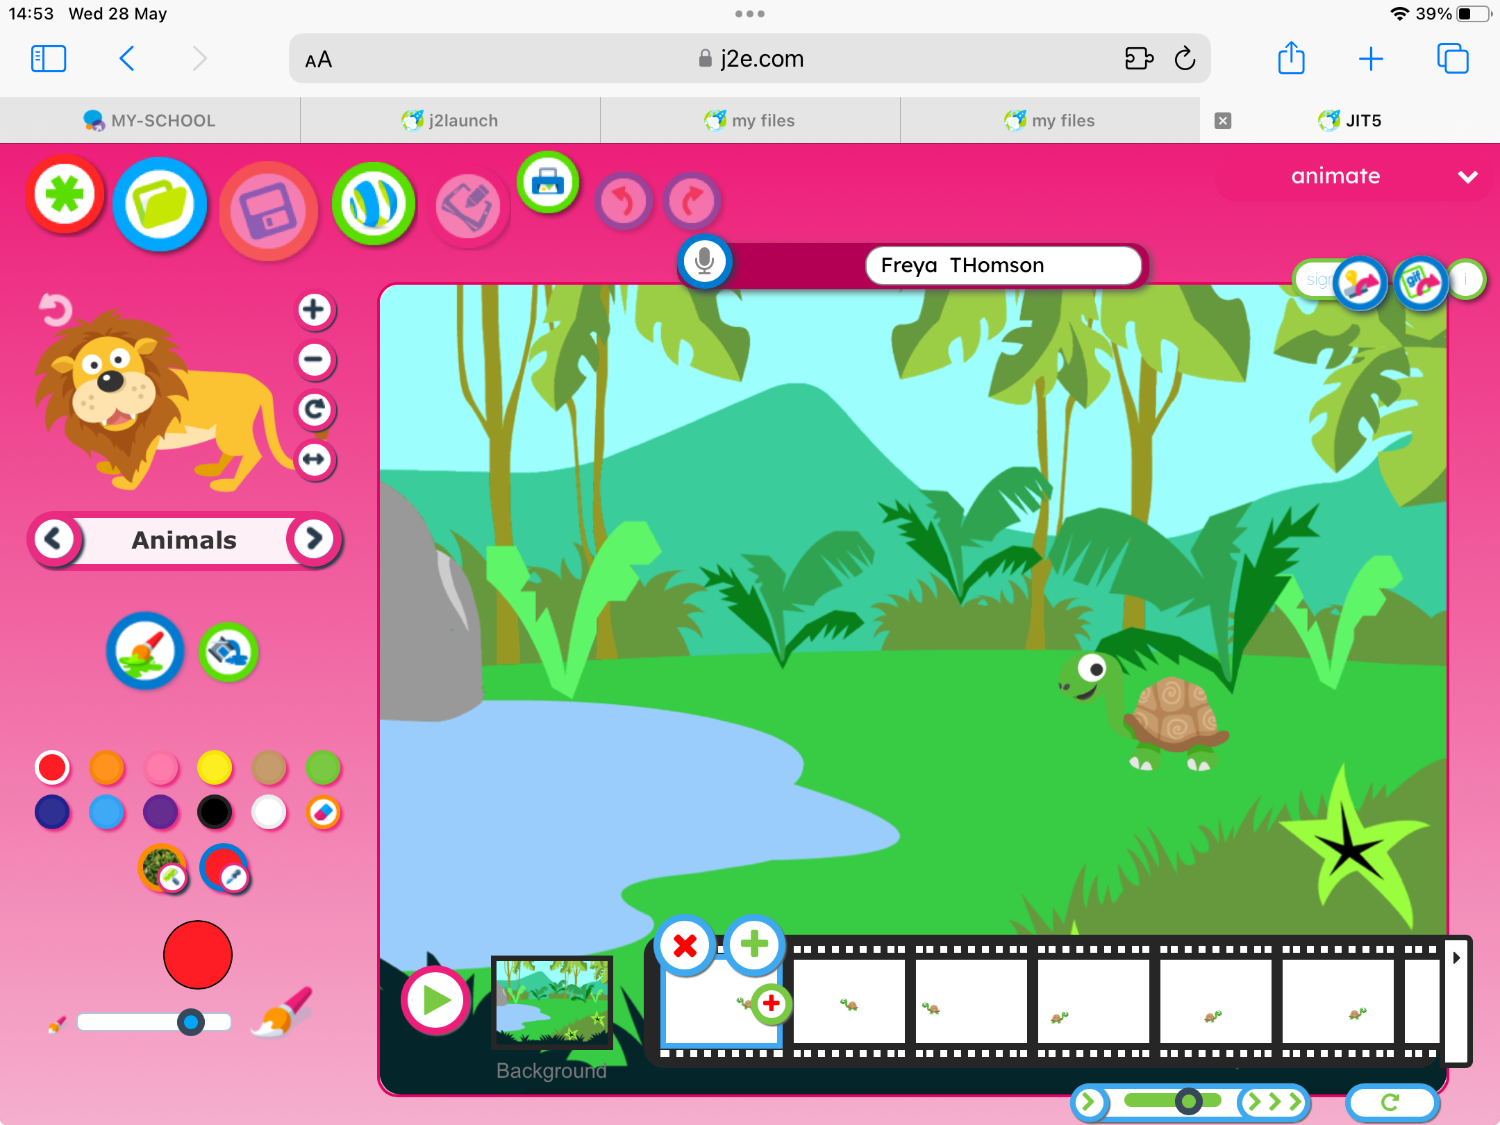Click the round info button at top right
The image size is (1500, 1125).
[1466, 280]
